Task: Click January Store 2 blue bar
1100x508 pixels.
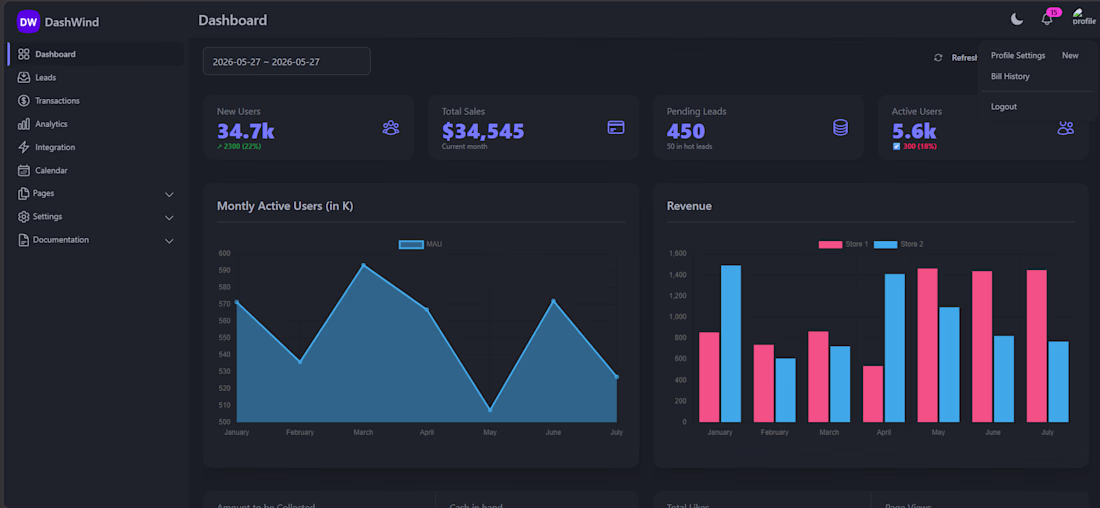Action: (731, 344)
